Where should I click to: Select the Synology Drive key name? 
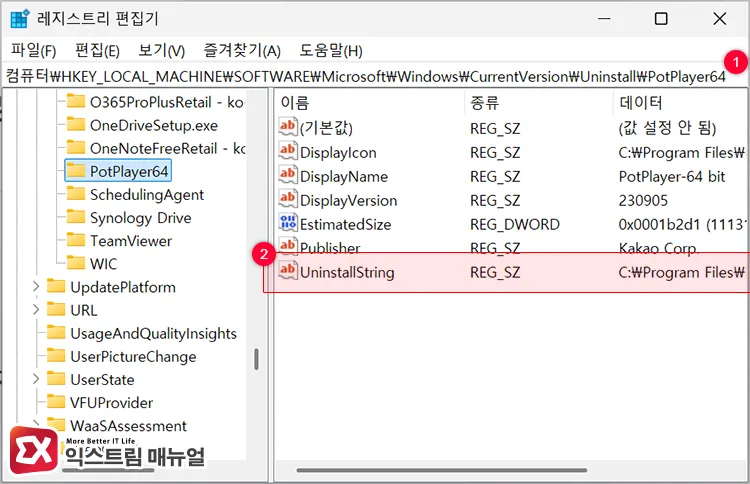pyautogui.click(x=141, y=218)
